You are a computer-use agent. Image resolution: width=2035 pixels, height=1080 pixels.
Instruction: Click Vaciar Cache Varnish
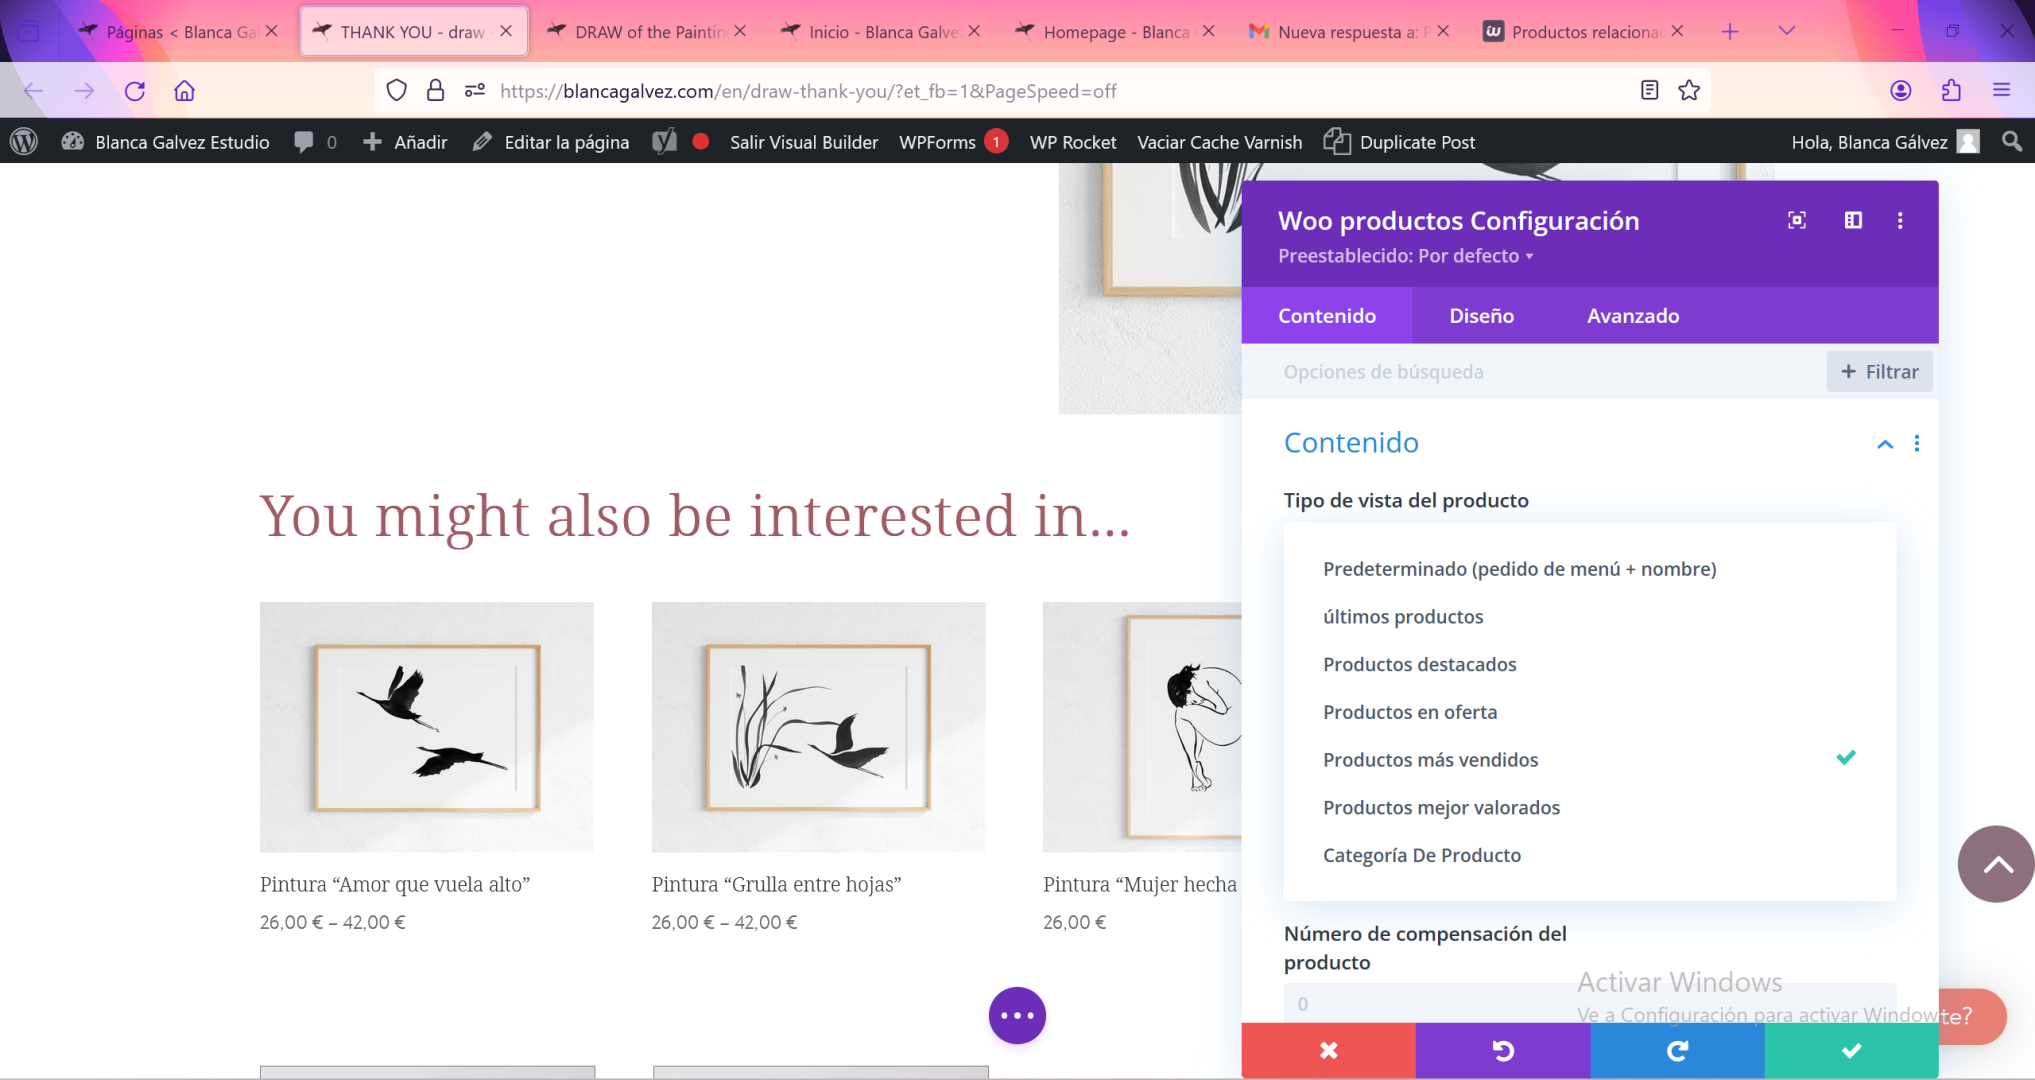[1219, 142]
